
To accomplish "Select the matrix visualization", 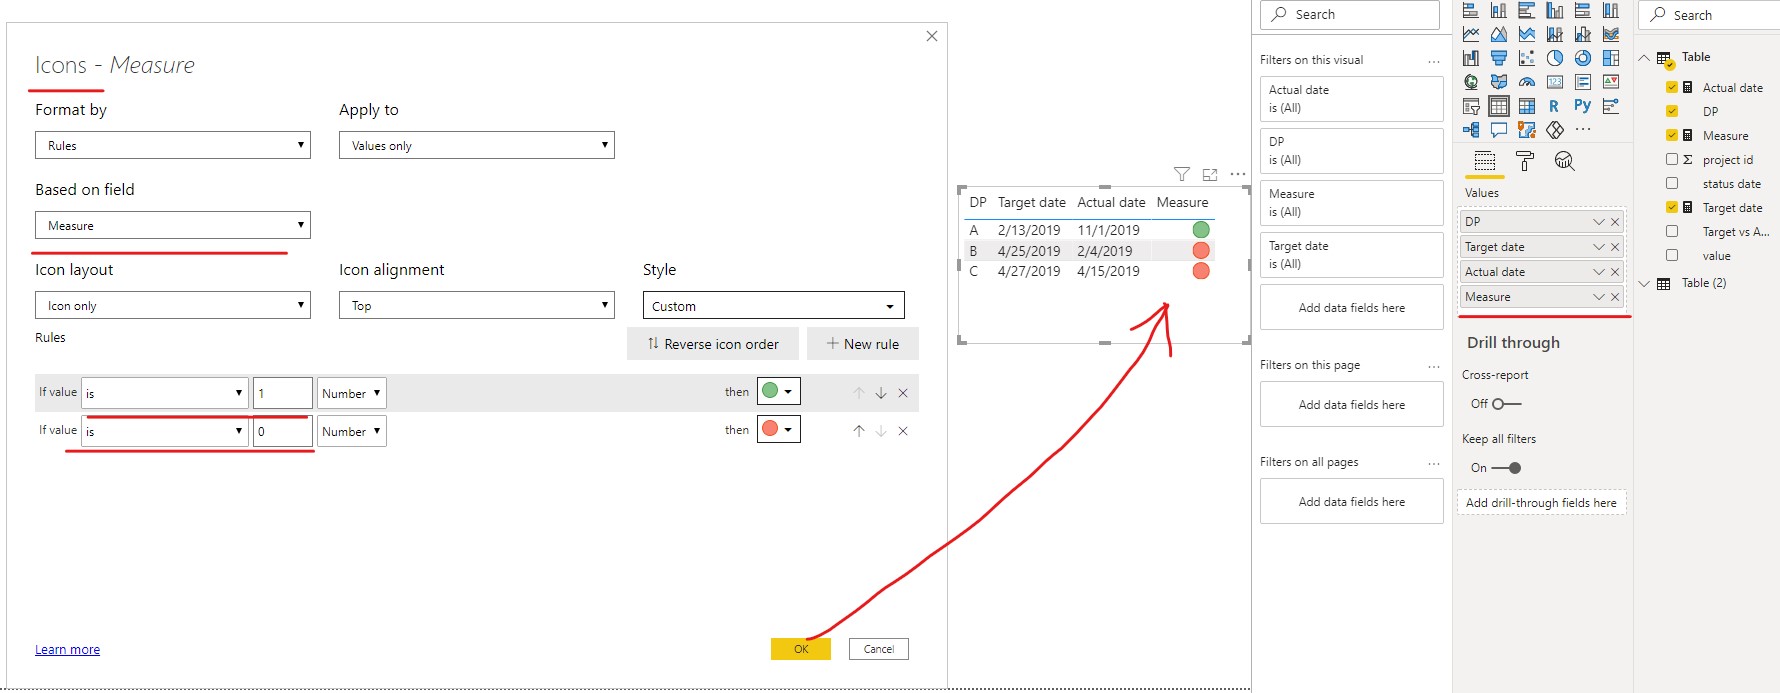I will coord(1527,106).
